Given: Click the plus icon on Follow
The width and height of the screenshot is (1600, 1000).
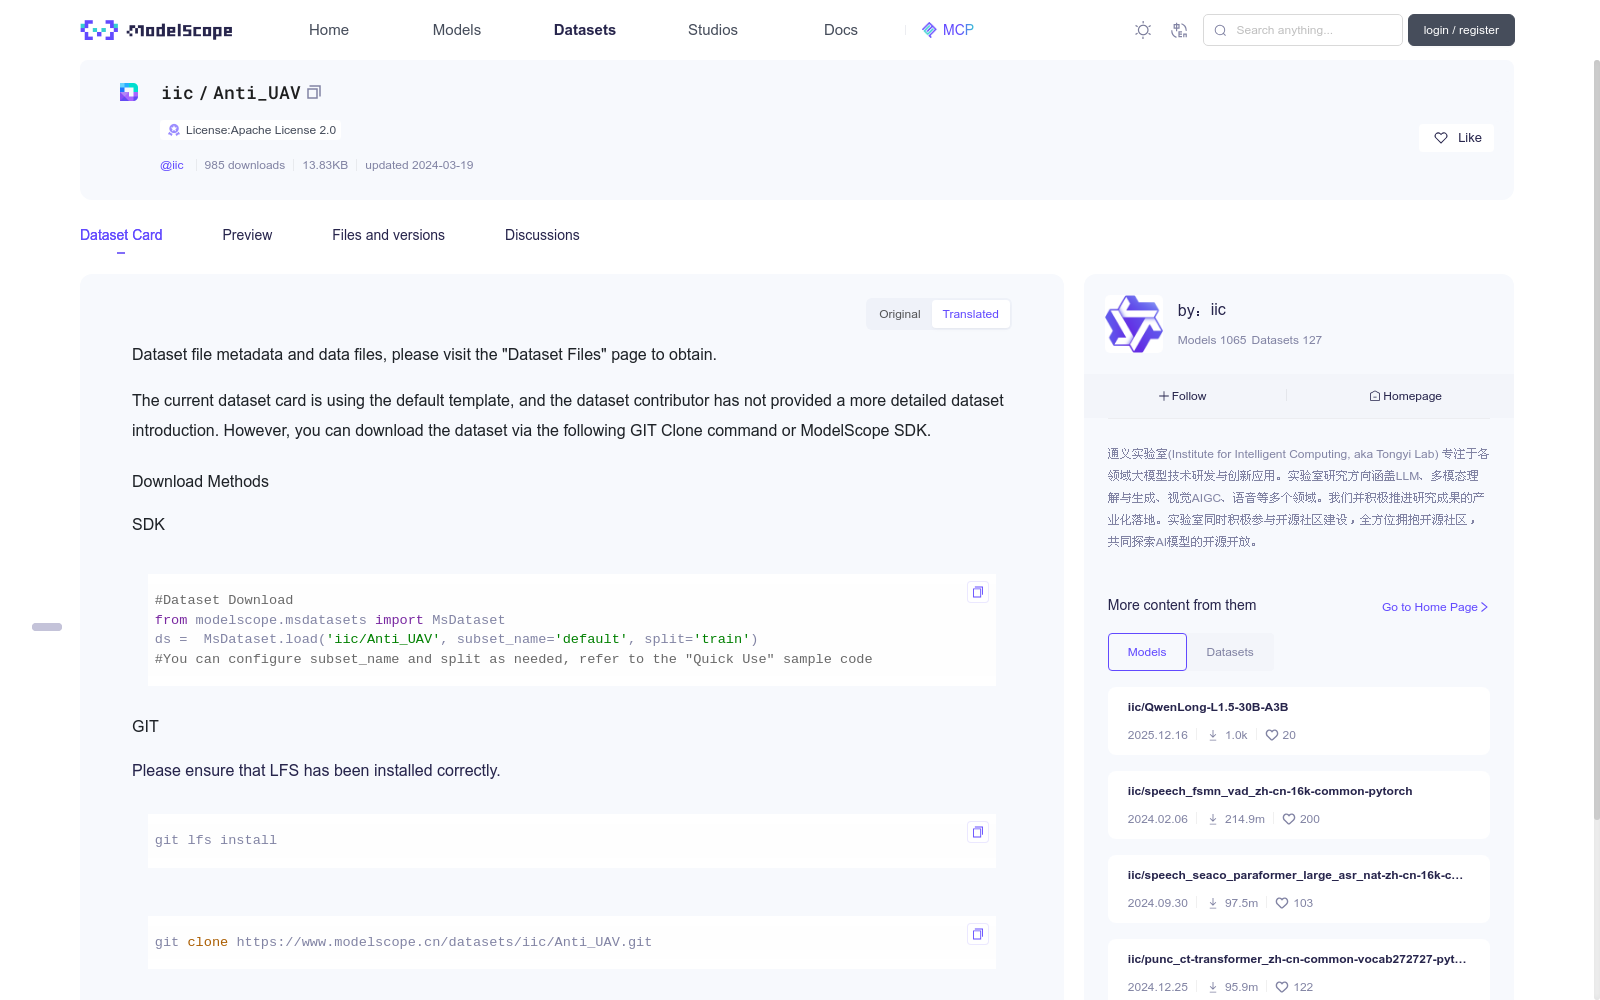Looking at the screenshot, I should (x=1164, y=396).
